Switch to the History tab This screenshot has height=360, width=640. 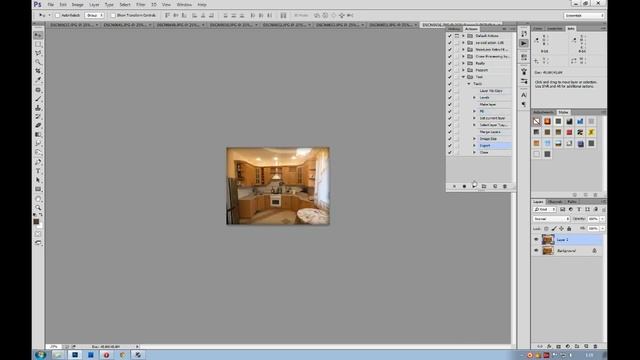454,29
